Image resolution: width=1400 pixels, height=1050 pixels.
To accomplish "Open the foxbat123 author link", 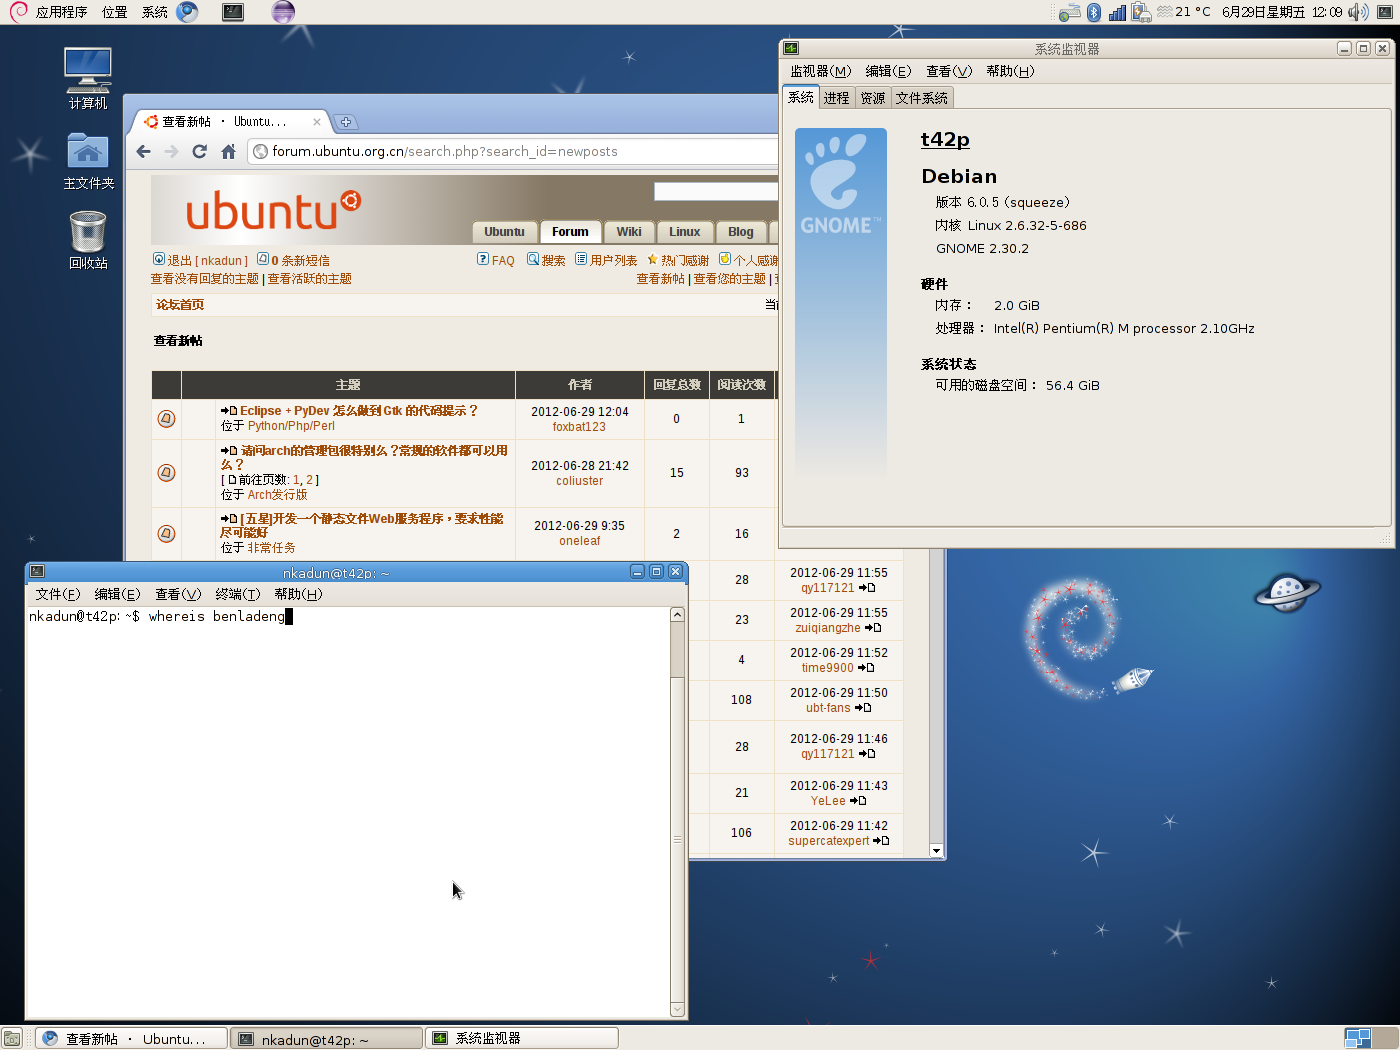I will click(x=579, y=427).
